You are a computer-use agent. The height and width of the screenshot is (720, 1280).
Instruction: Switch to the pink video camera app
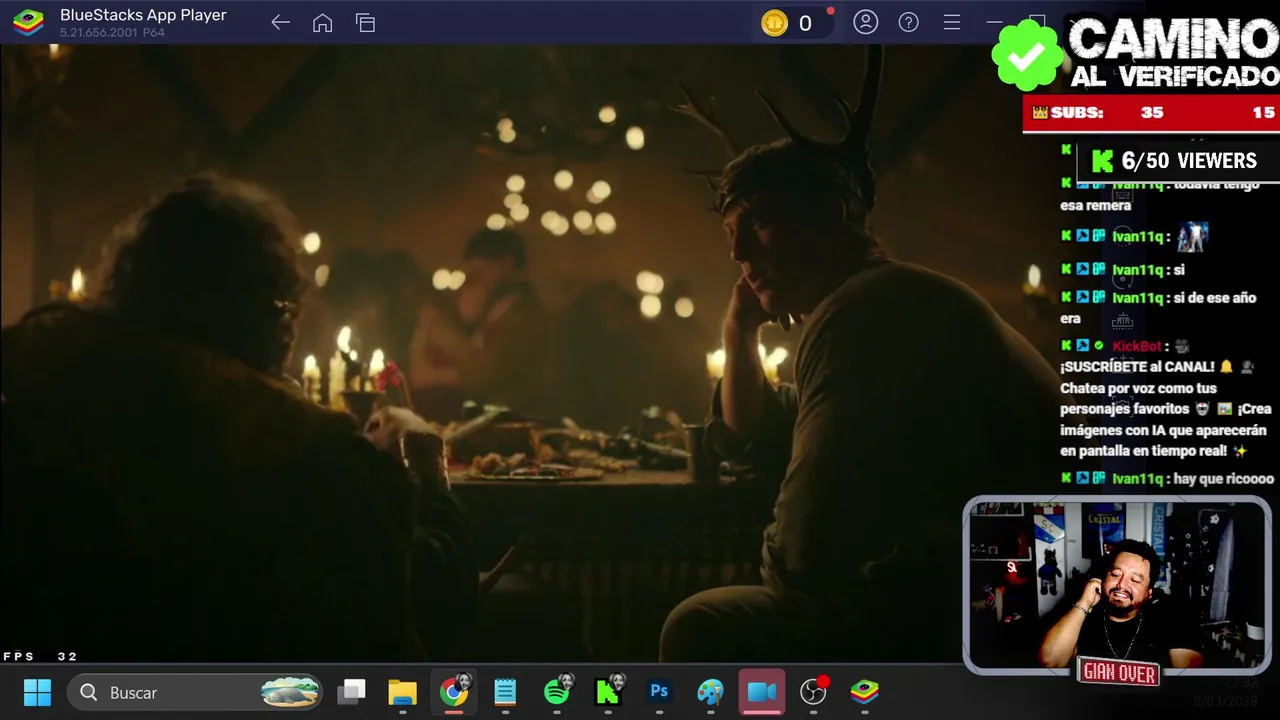[762, 692]
